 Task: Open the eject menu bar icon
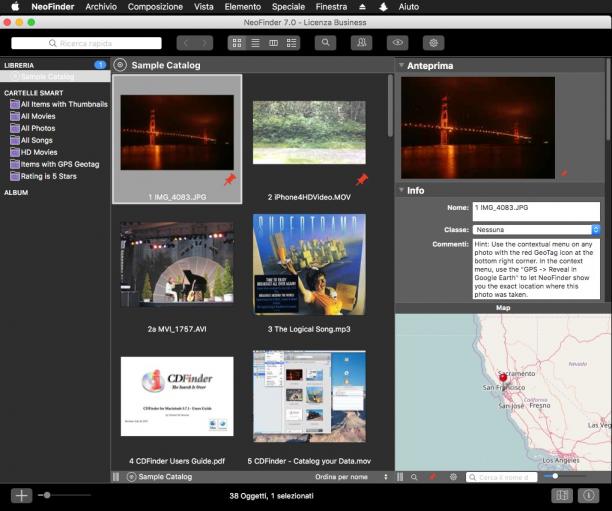click(x=363, y=7)
